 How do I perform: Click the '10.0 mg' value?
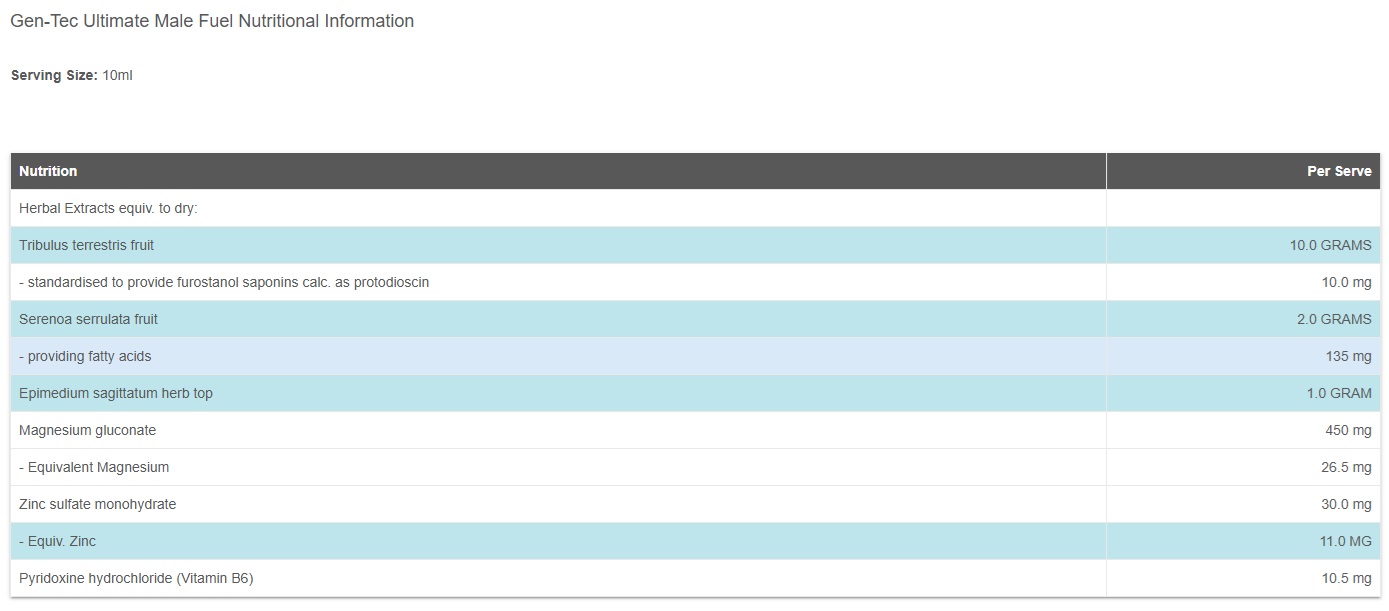1346,282
